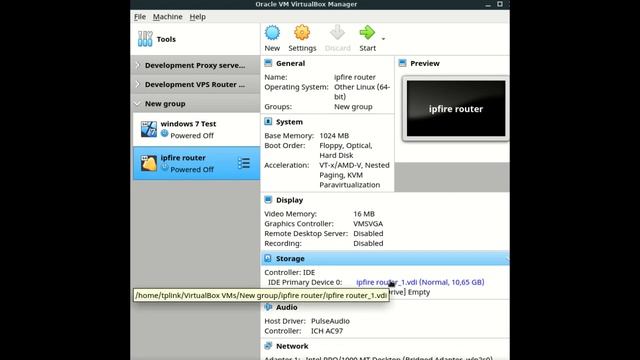Start the VM with the green arrow
Screen dimensions: 640x360
367,33
